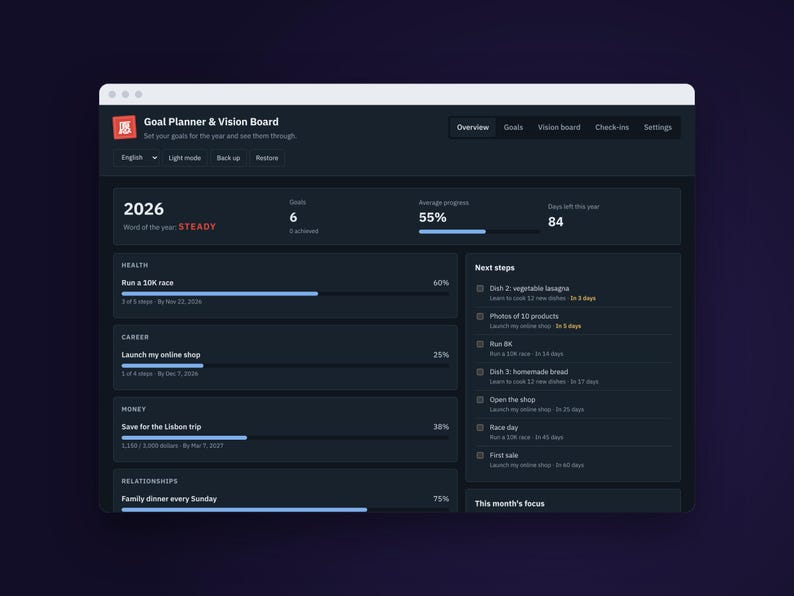Click the Next steps heading
794x596 pixels.
pyautogui.click(x=495, y=268)
